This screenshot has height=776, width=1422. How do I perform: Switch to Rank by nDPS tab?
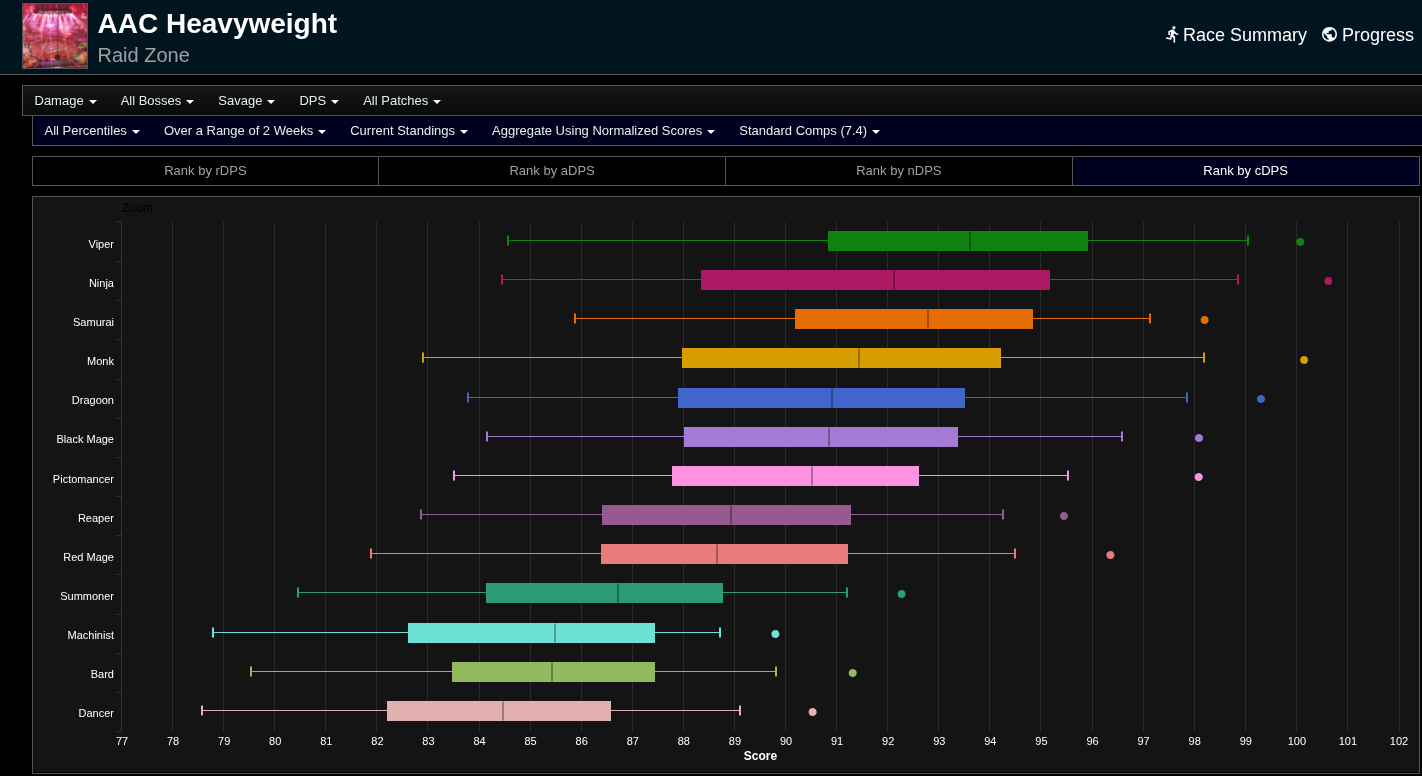click(x=898, y=171)
